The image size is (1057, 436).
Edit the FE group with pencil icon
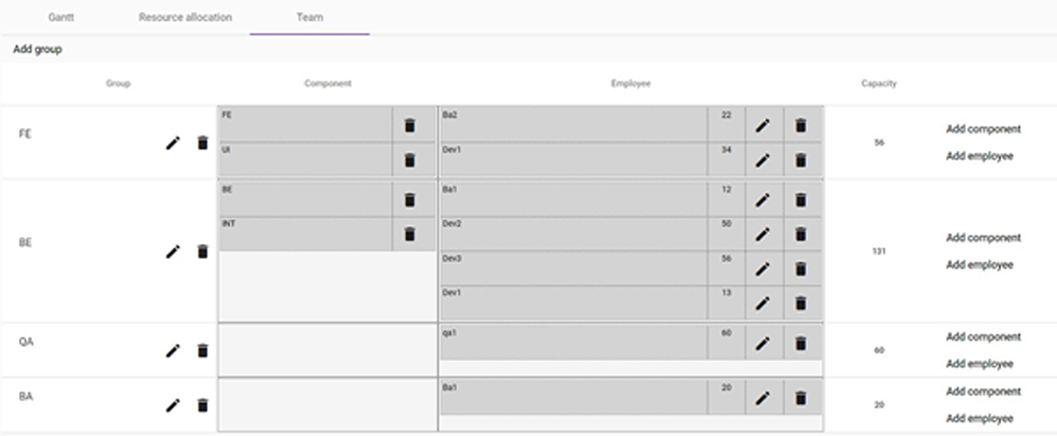click(x=173, y=143)
